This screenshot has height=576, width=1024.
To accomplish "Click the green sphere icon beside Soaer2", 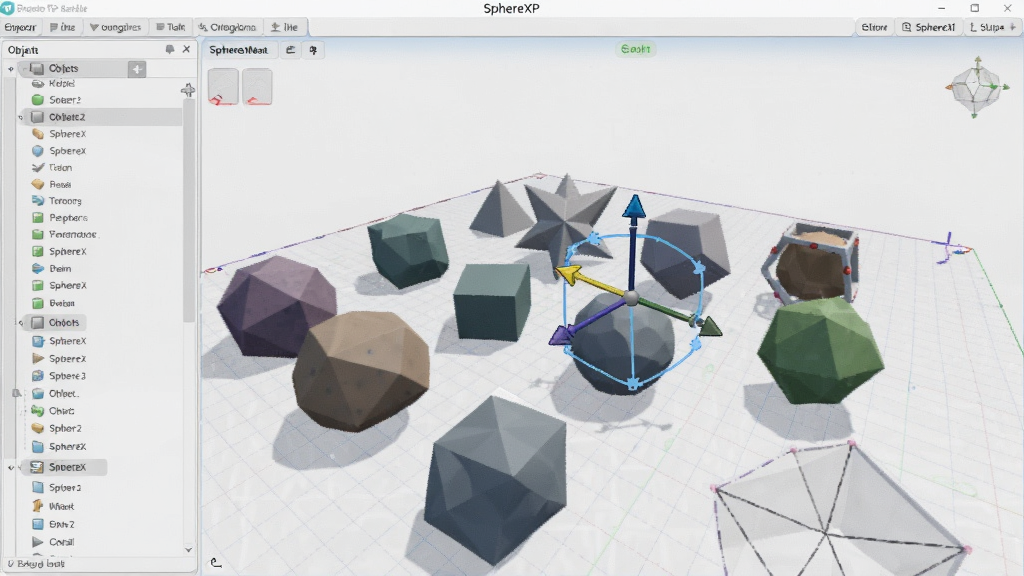I will [38, 100].
